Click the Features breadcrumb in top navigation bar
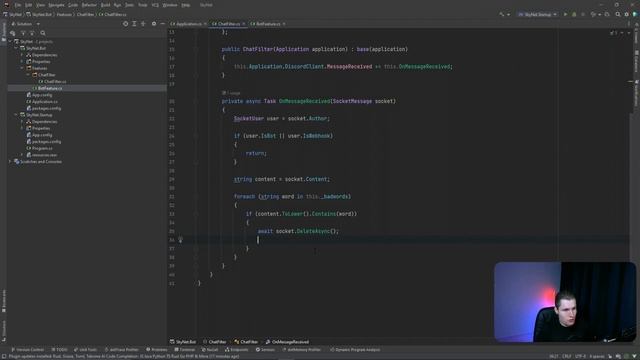Viewport: 640px width, 360px height. [64, 14]
